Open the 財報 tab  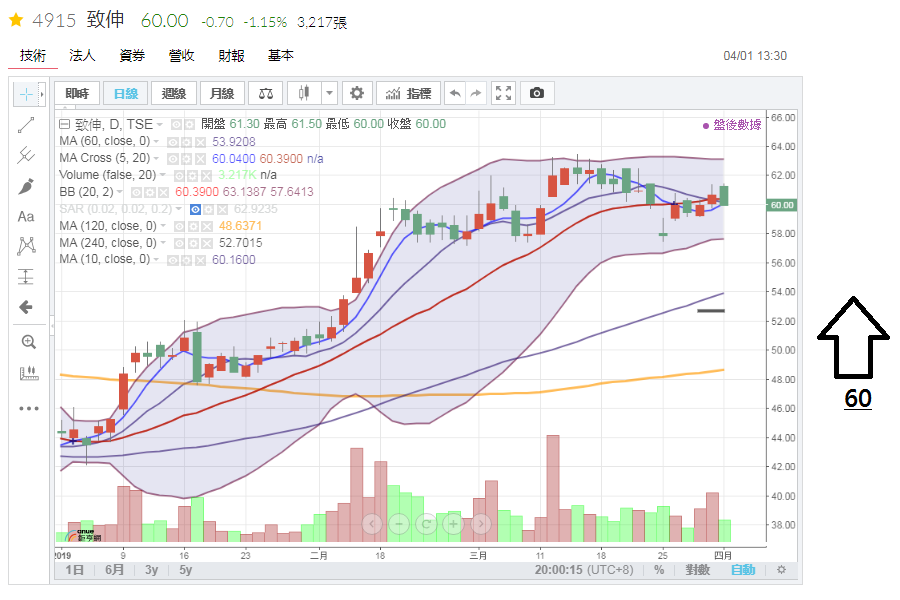(231, 56)
